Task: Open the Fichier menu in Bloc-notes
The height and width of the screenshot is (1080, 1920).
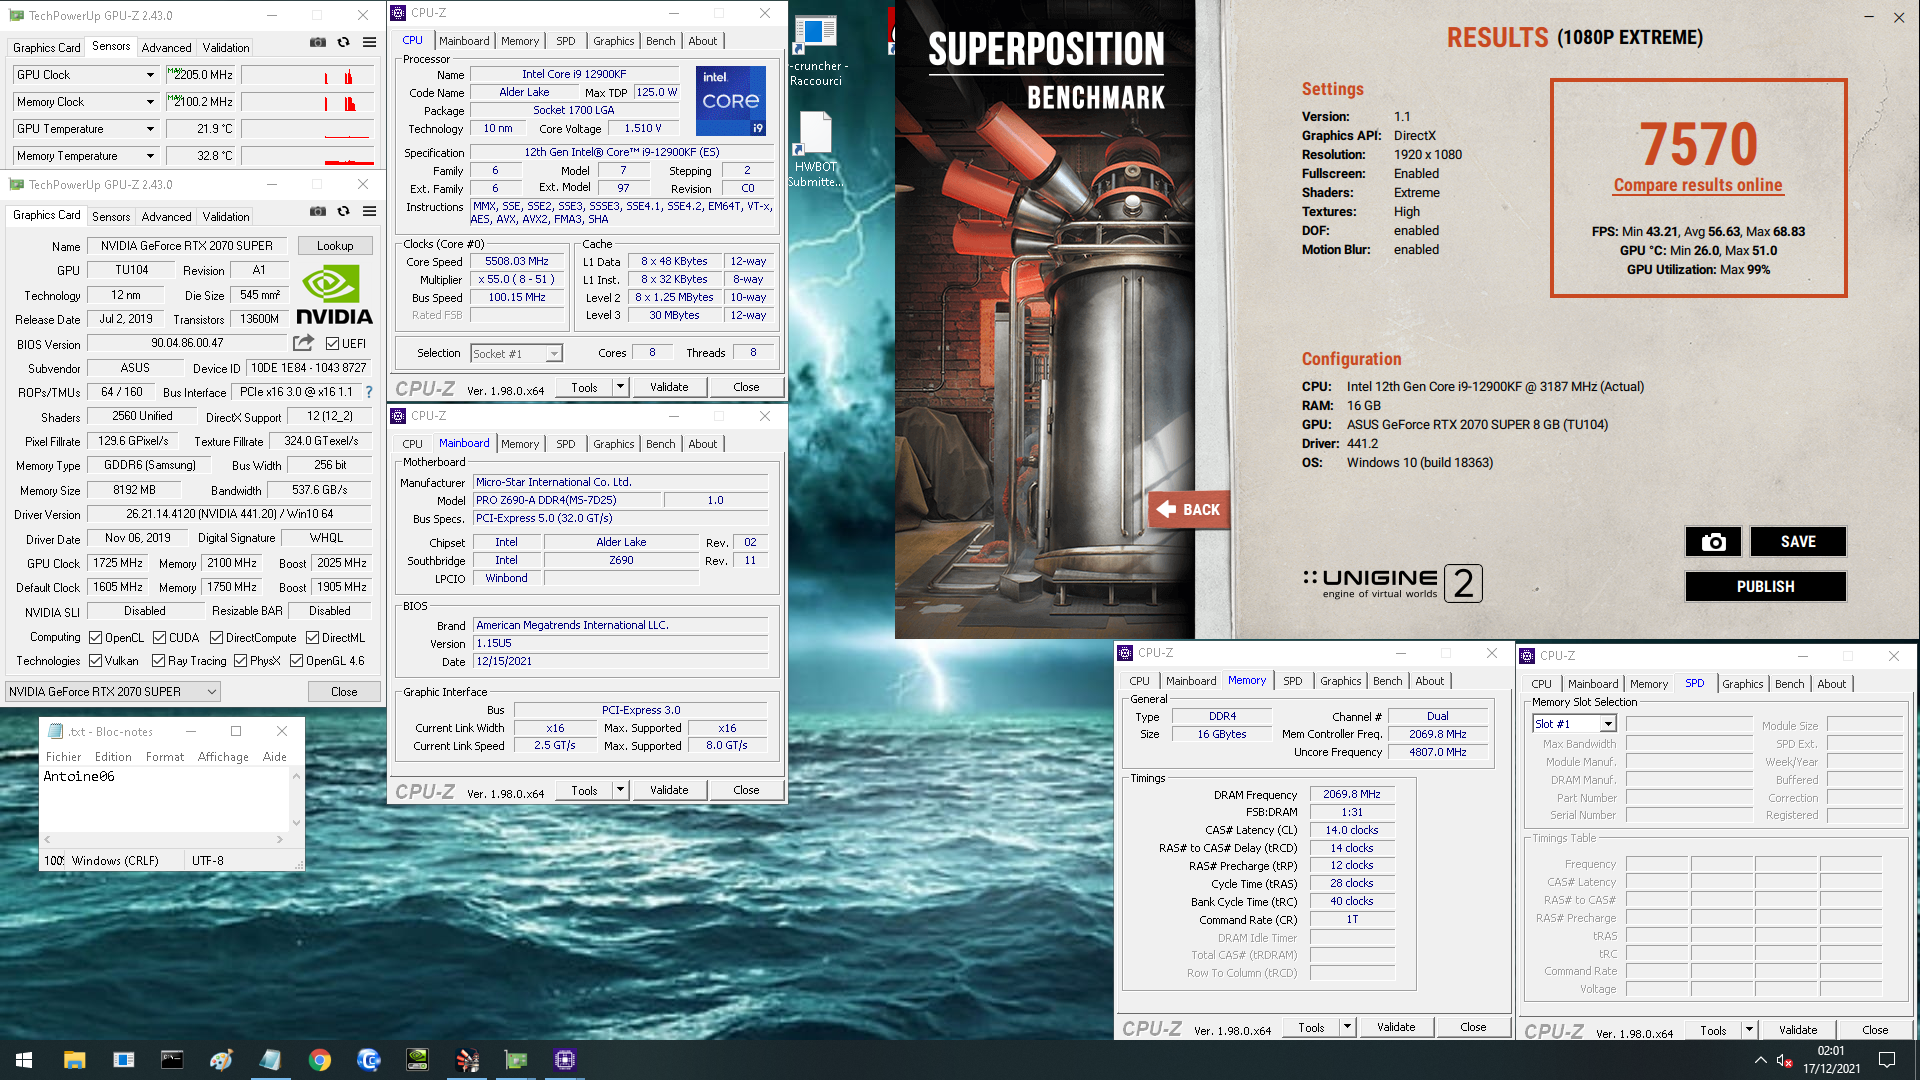Action: pyautogui.click(x=63, y=757)
